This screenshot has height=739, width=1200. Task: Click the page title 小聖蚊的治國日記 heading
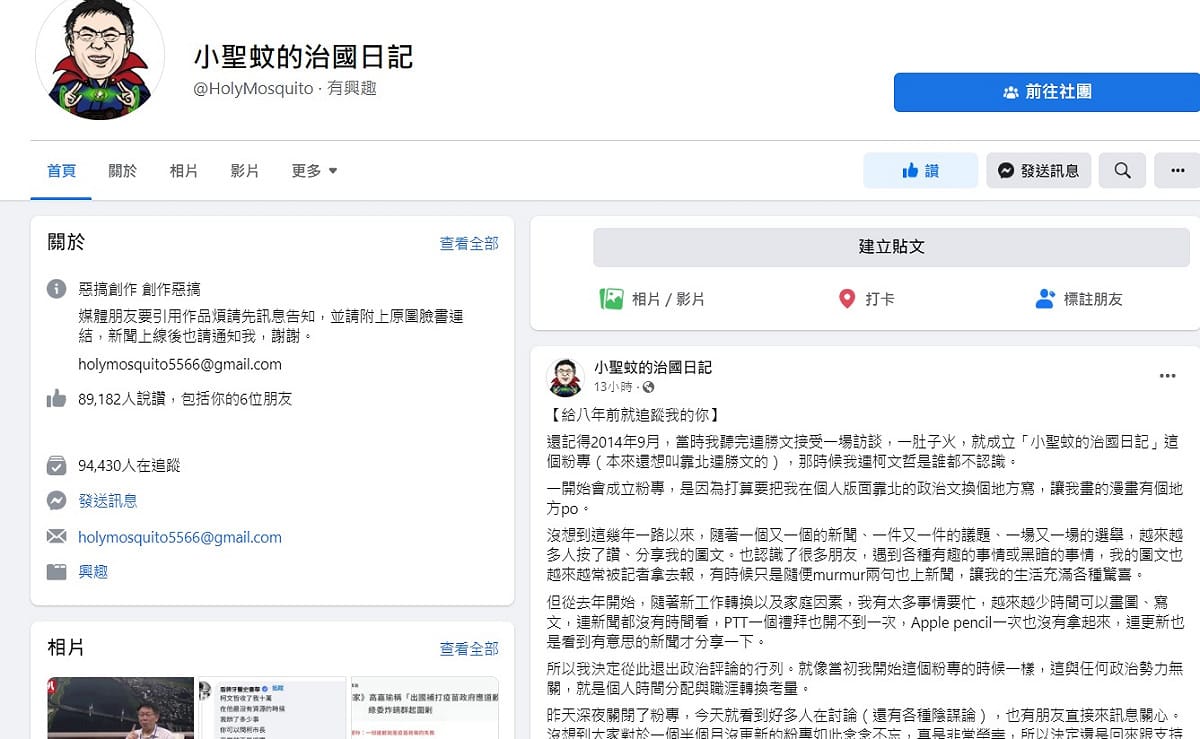tap(303, 57)
